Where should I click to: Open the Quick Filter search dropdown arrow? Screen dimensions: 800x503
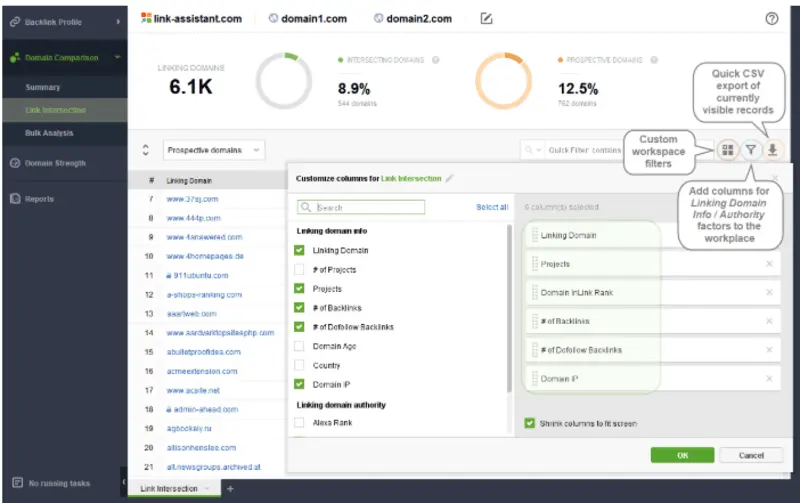tap(538, 150)
